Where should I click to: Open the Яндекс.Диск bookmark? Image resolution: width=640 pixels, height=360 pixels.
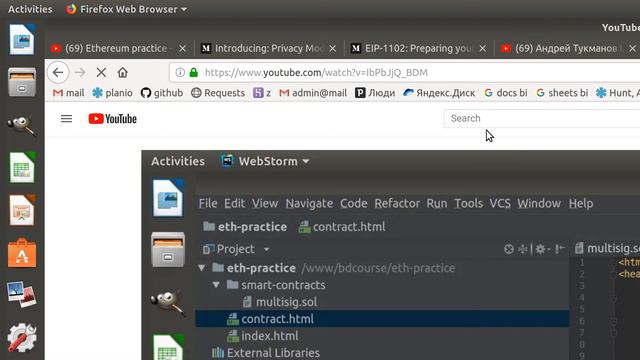pyautogui.click(x=439, y=93)
